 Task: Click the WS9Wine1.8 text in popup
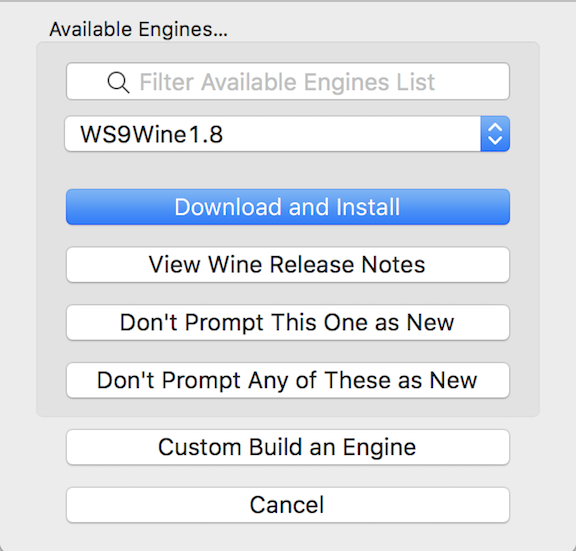coord(151,134)
